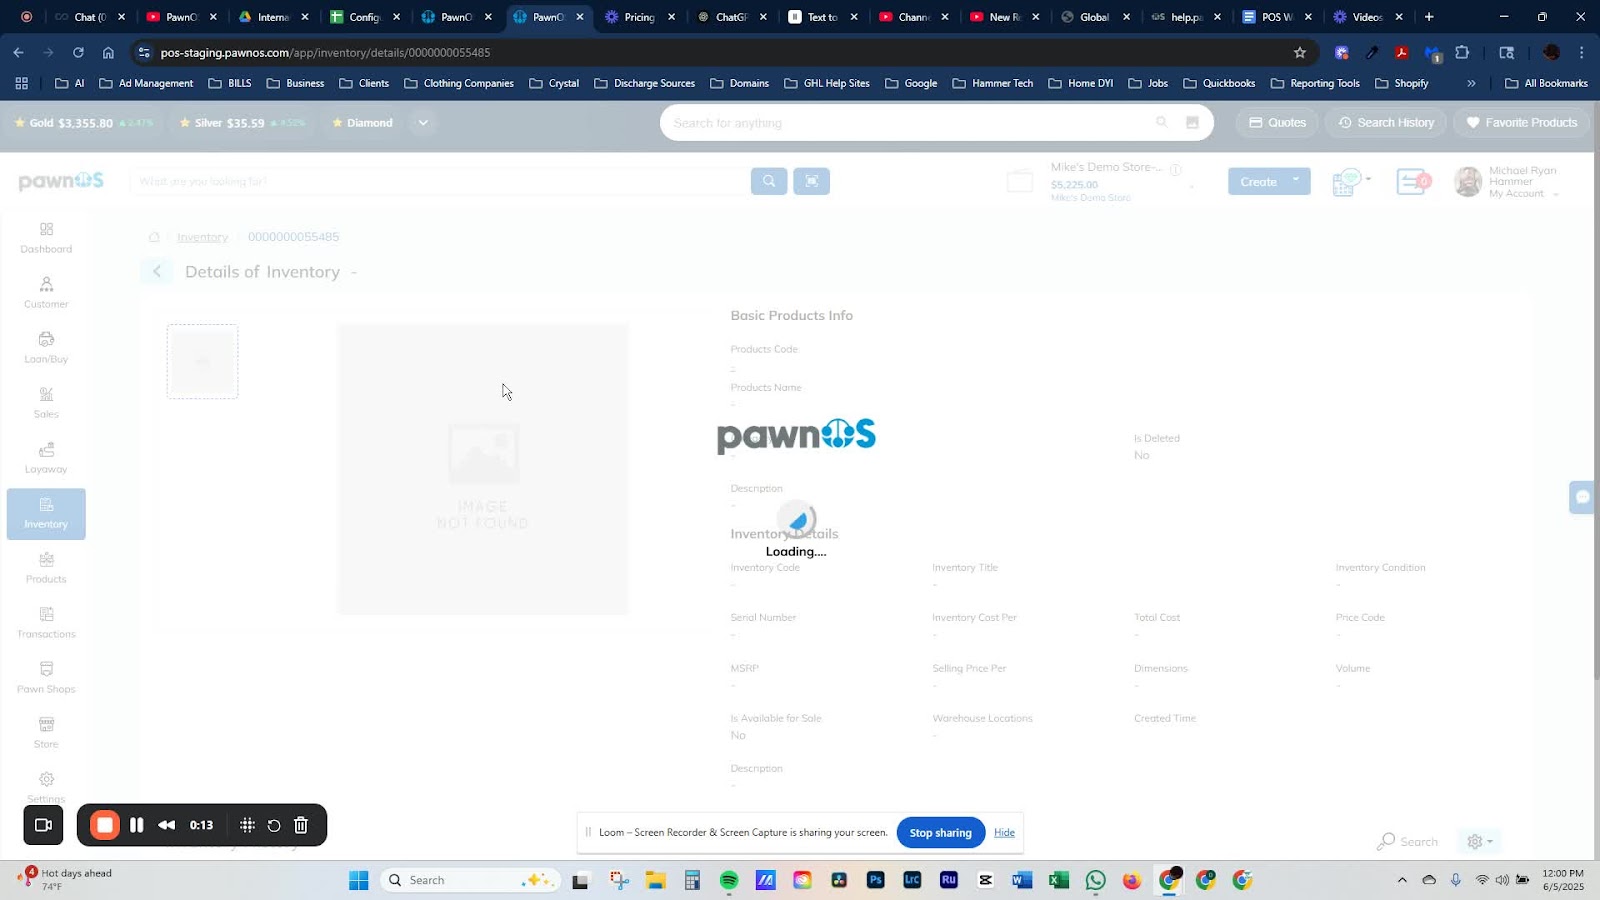Click the Gold price ticker

tap(83, 123)
